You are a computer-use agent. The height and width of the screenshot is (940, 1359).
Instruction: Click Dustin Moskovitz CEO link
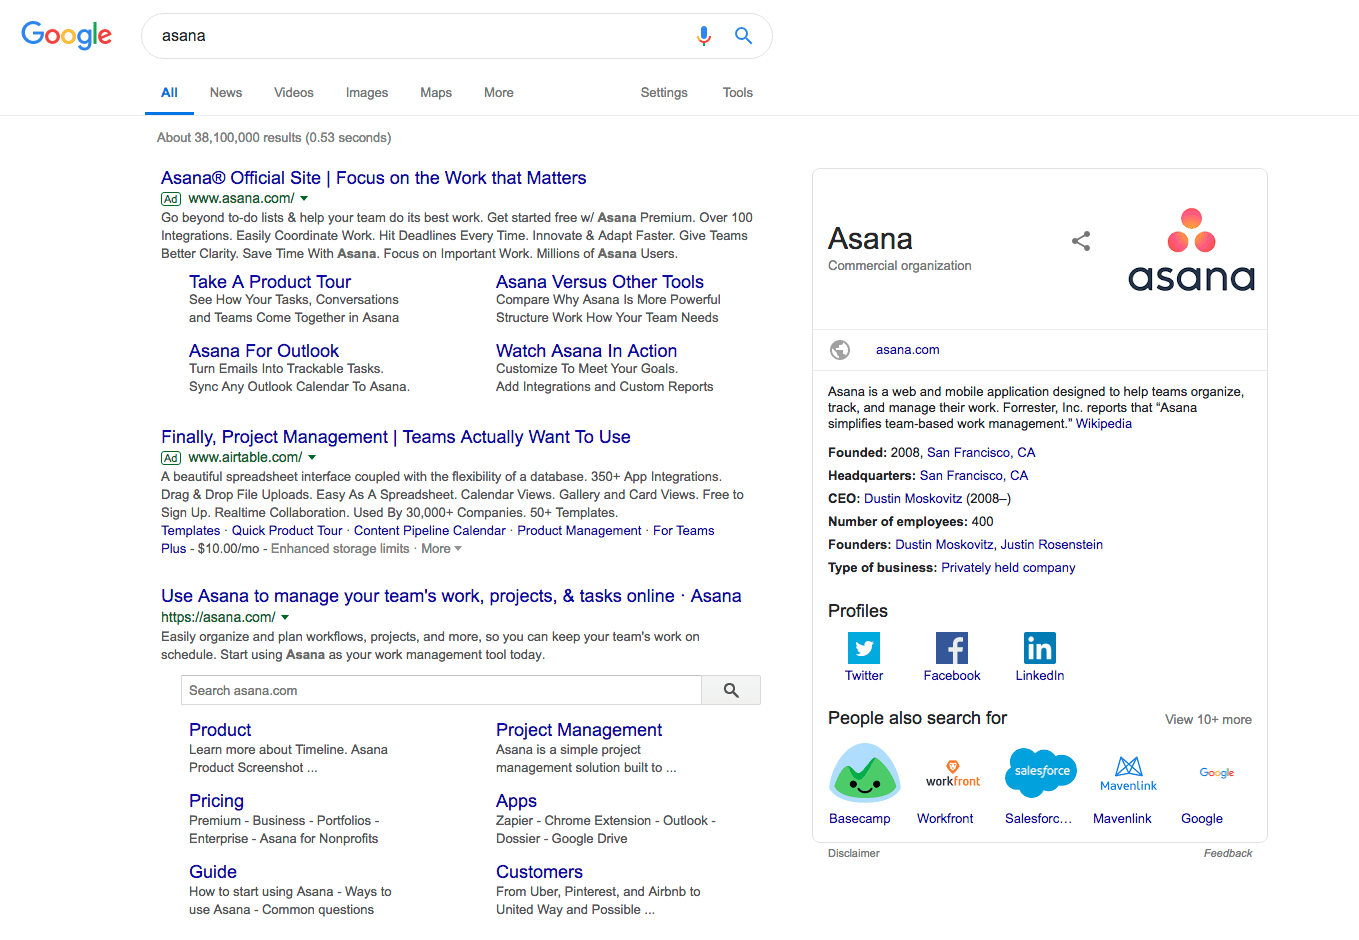click(x=913, y=499)
